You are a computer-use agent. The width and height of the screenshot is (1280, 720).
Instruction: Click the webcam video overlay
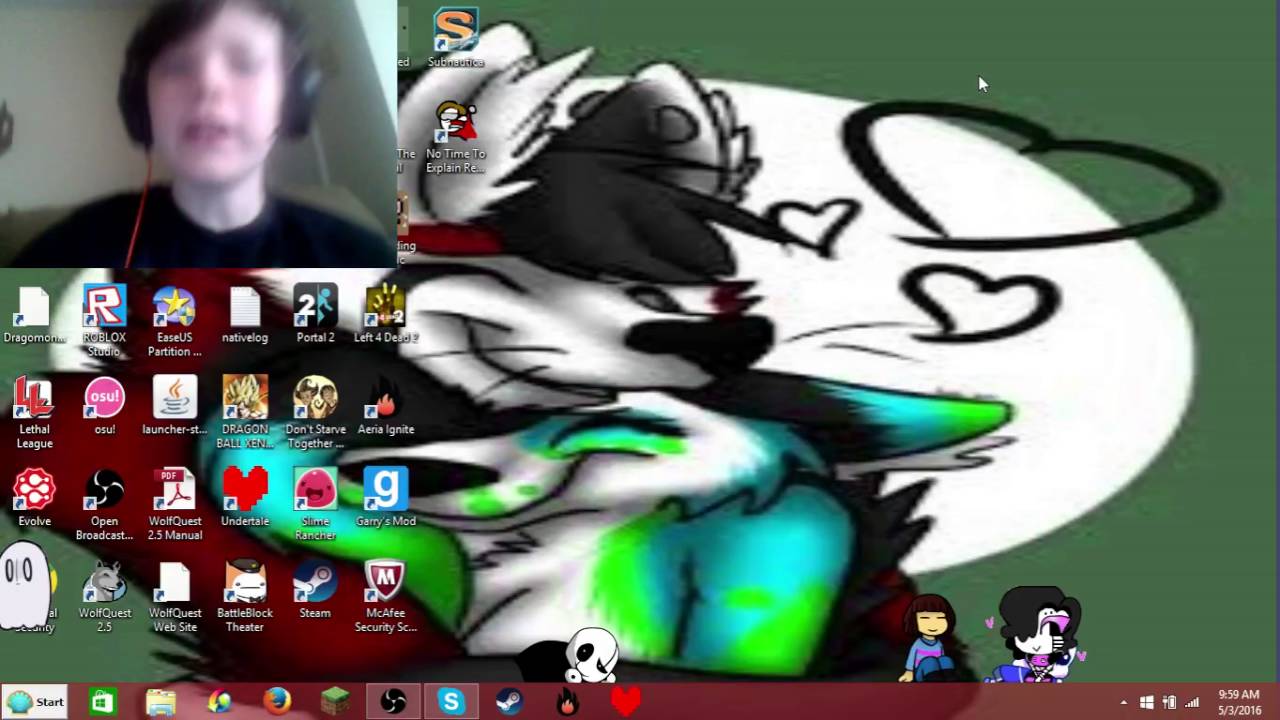coord(198,133)
